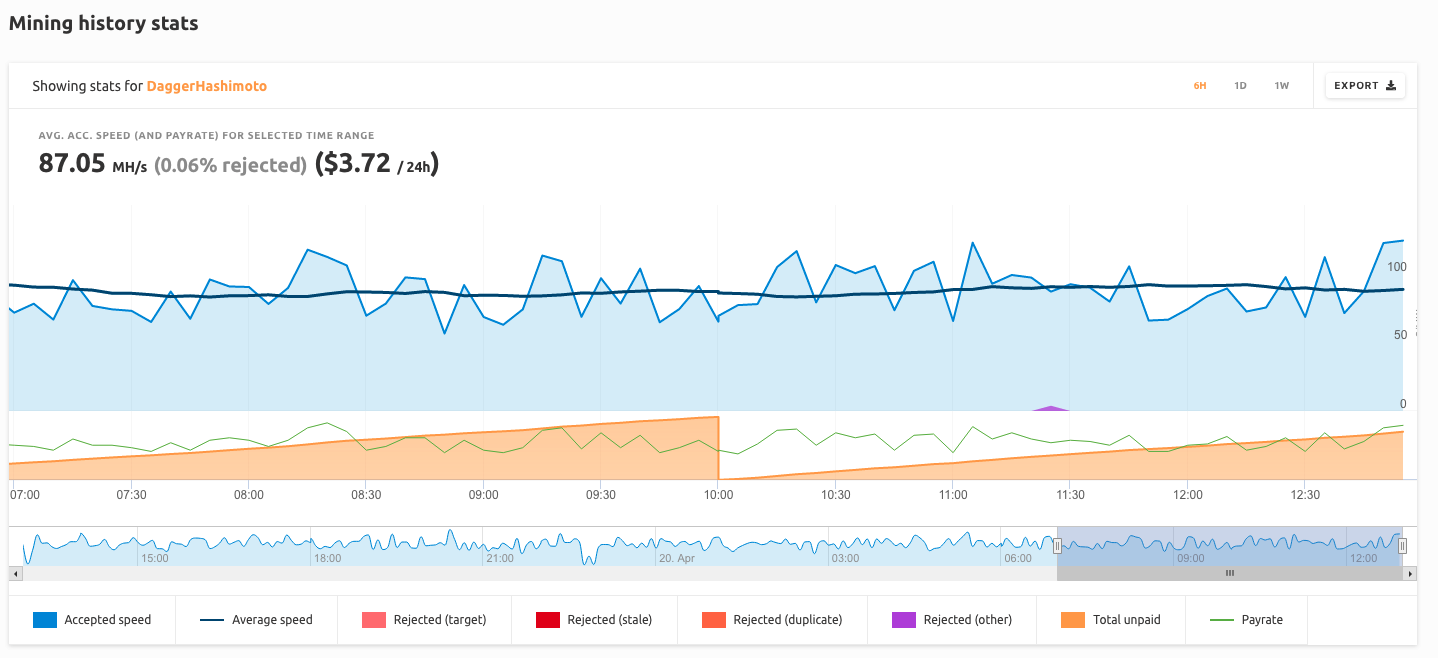Click the purple rejected spike near 11:30

[1050, 408]
